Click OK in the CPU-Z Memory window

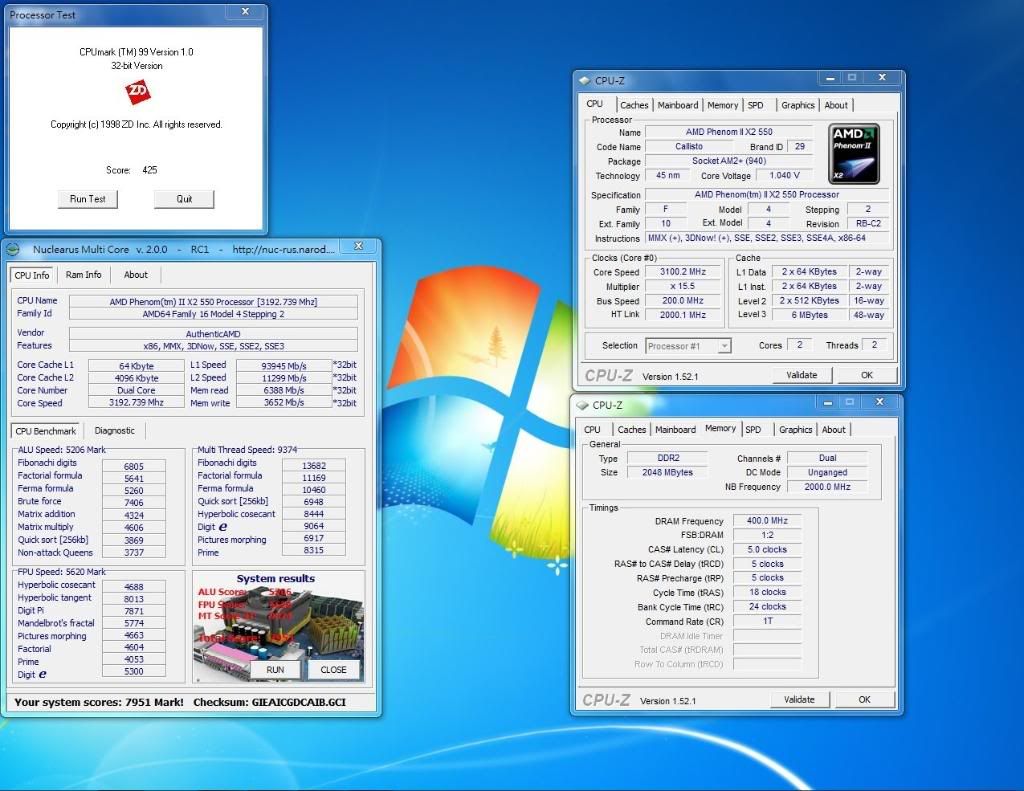[864, 700]
